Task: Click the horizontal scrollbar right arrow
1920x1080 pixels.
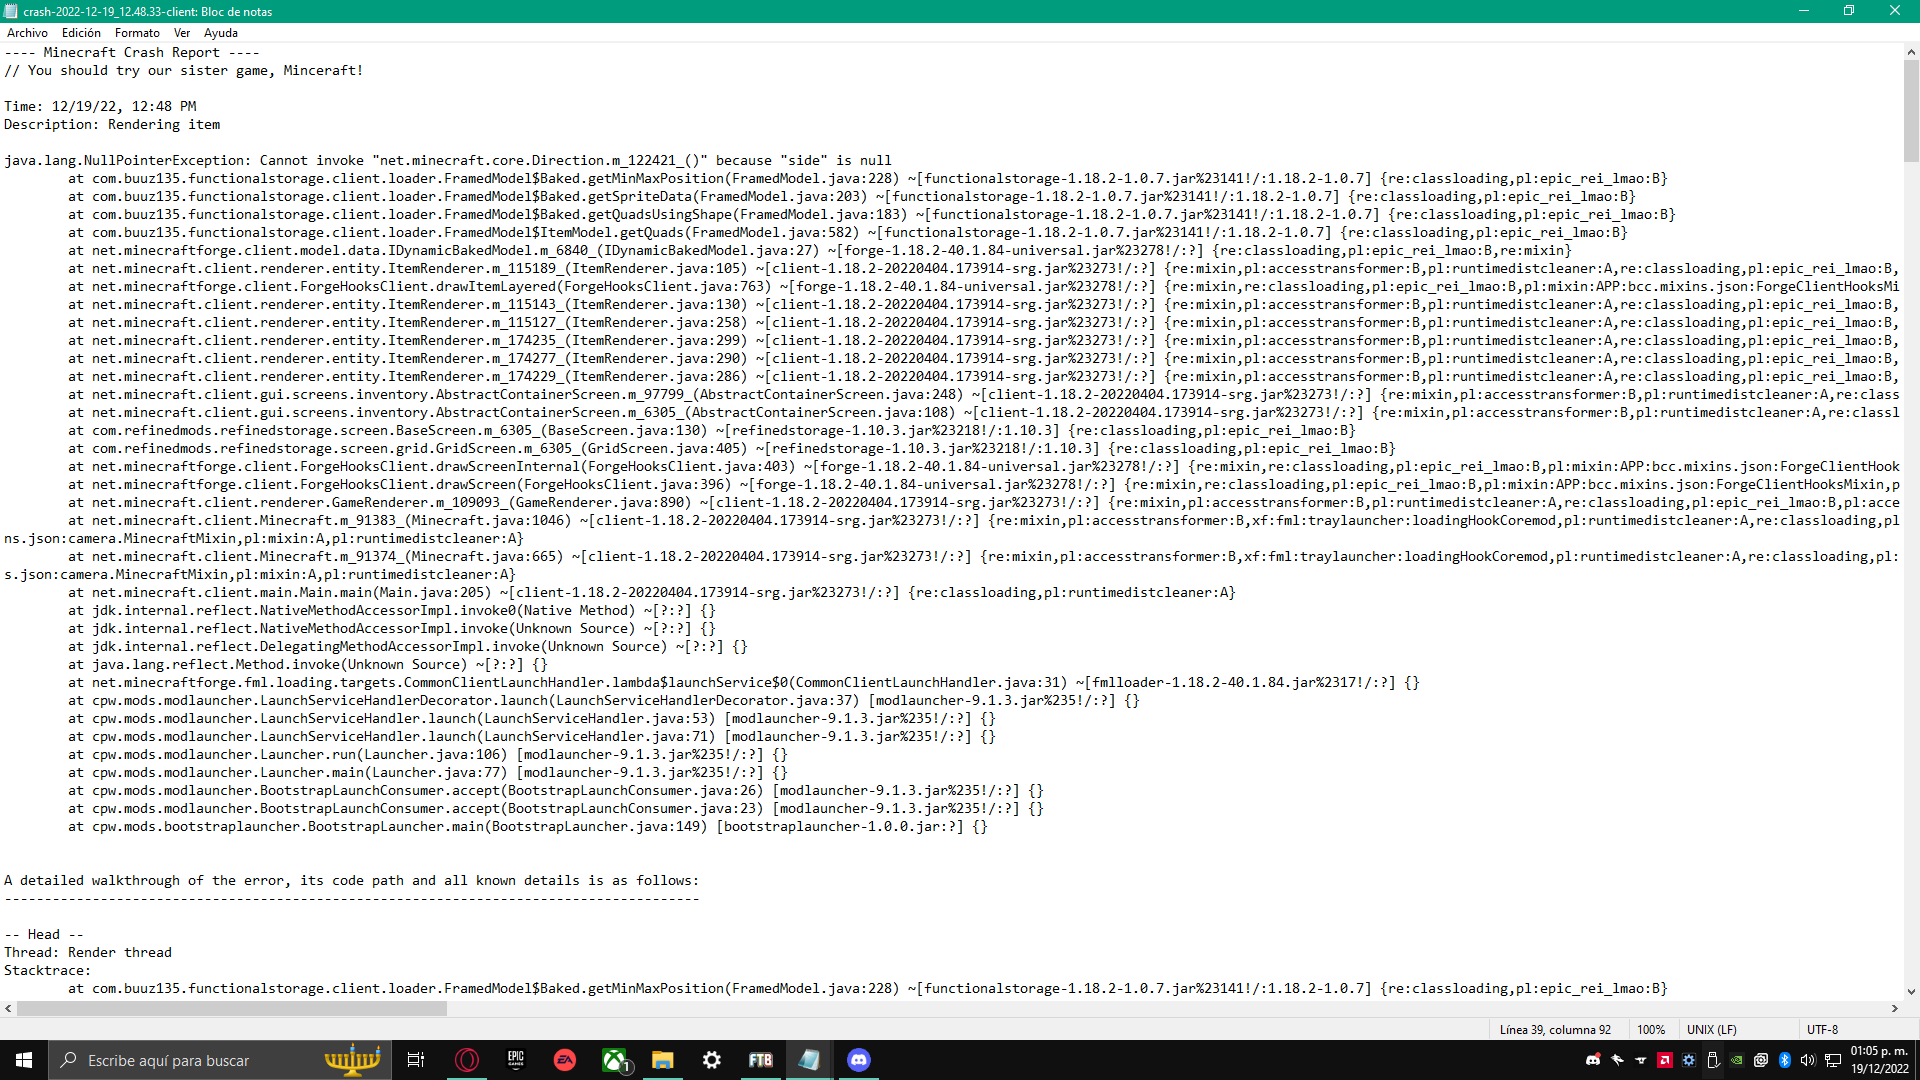Action: tap(1895, 1009)
